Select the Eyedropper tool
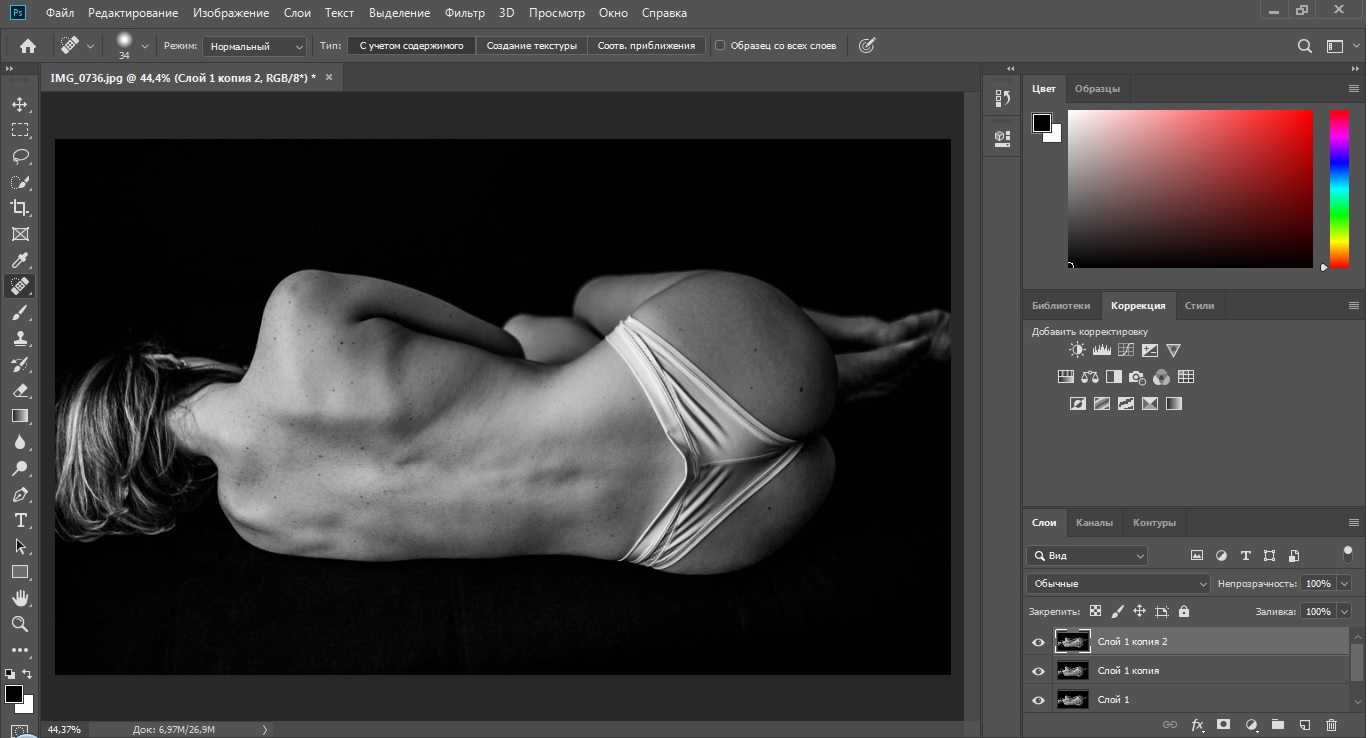Screen dimensions: 1368x738 (x=20, y=260)
